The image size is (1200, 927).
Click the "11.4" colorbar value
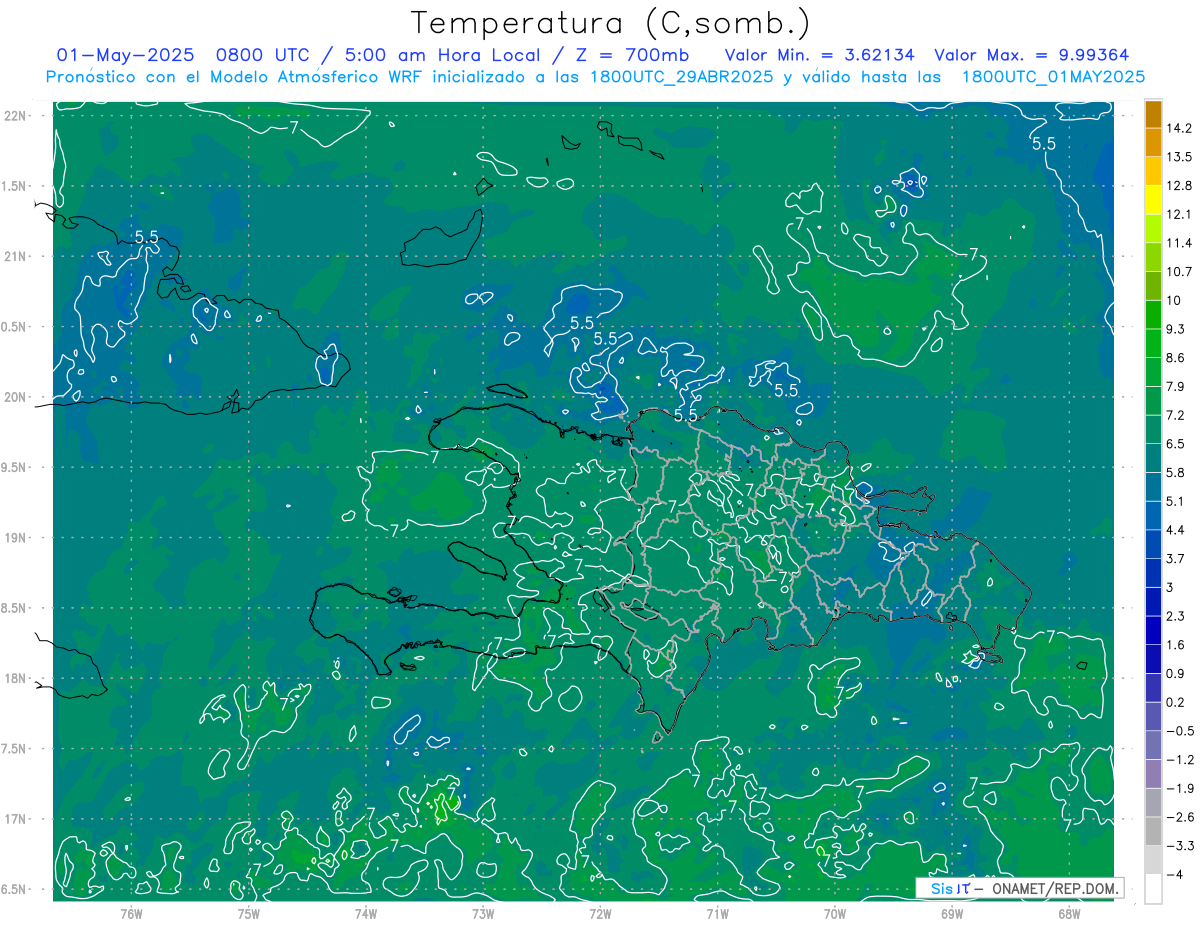click(x=1179, y=243)
